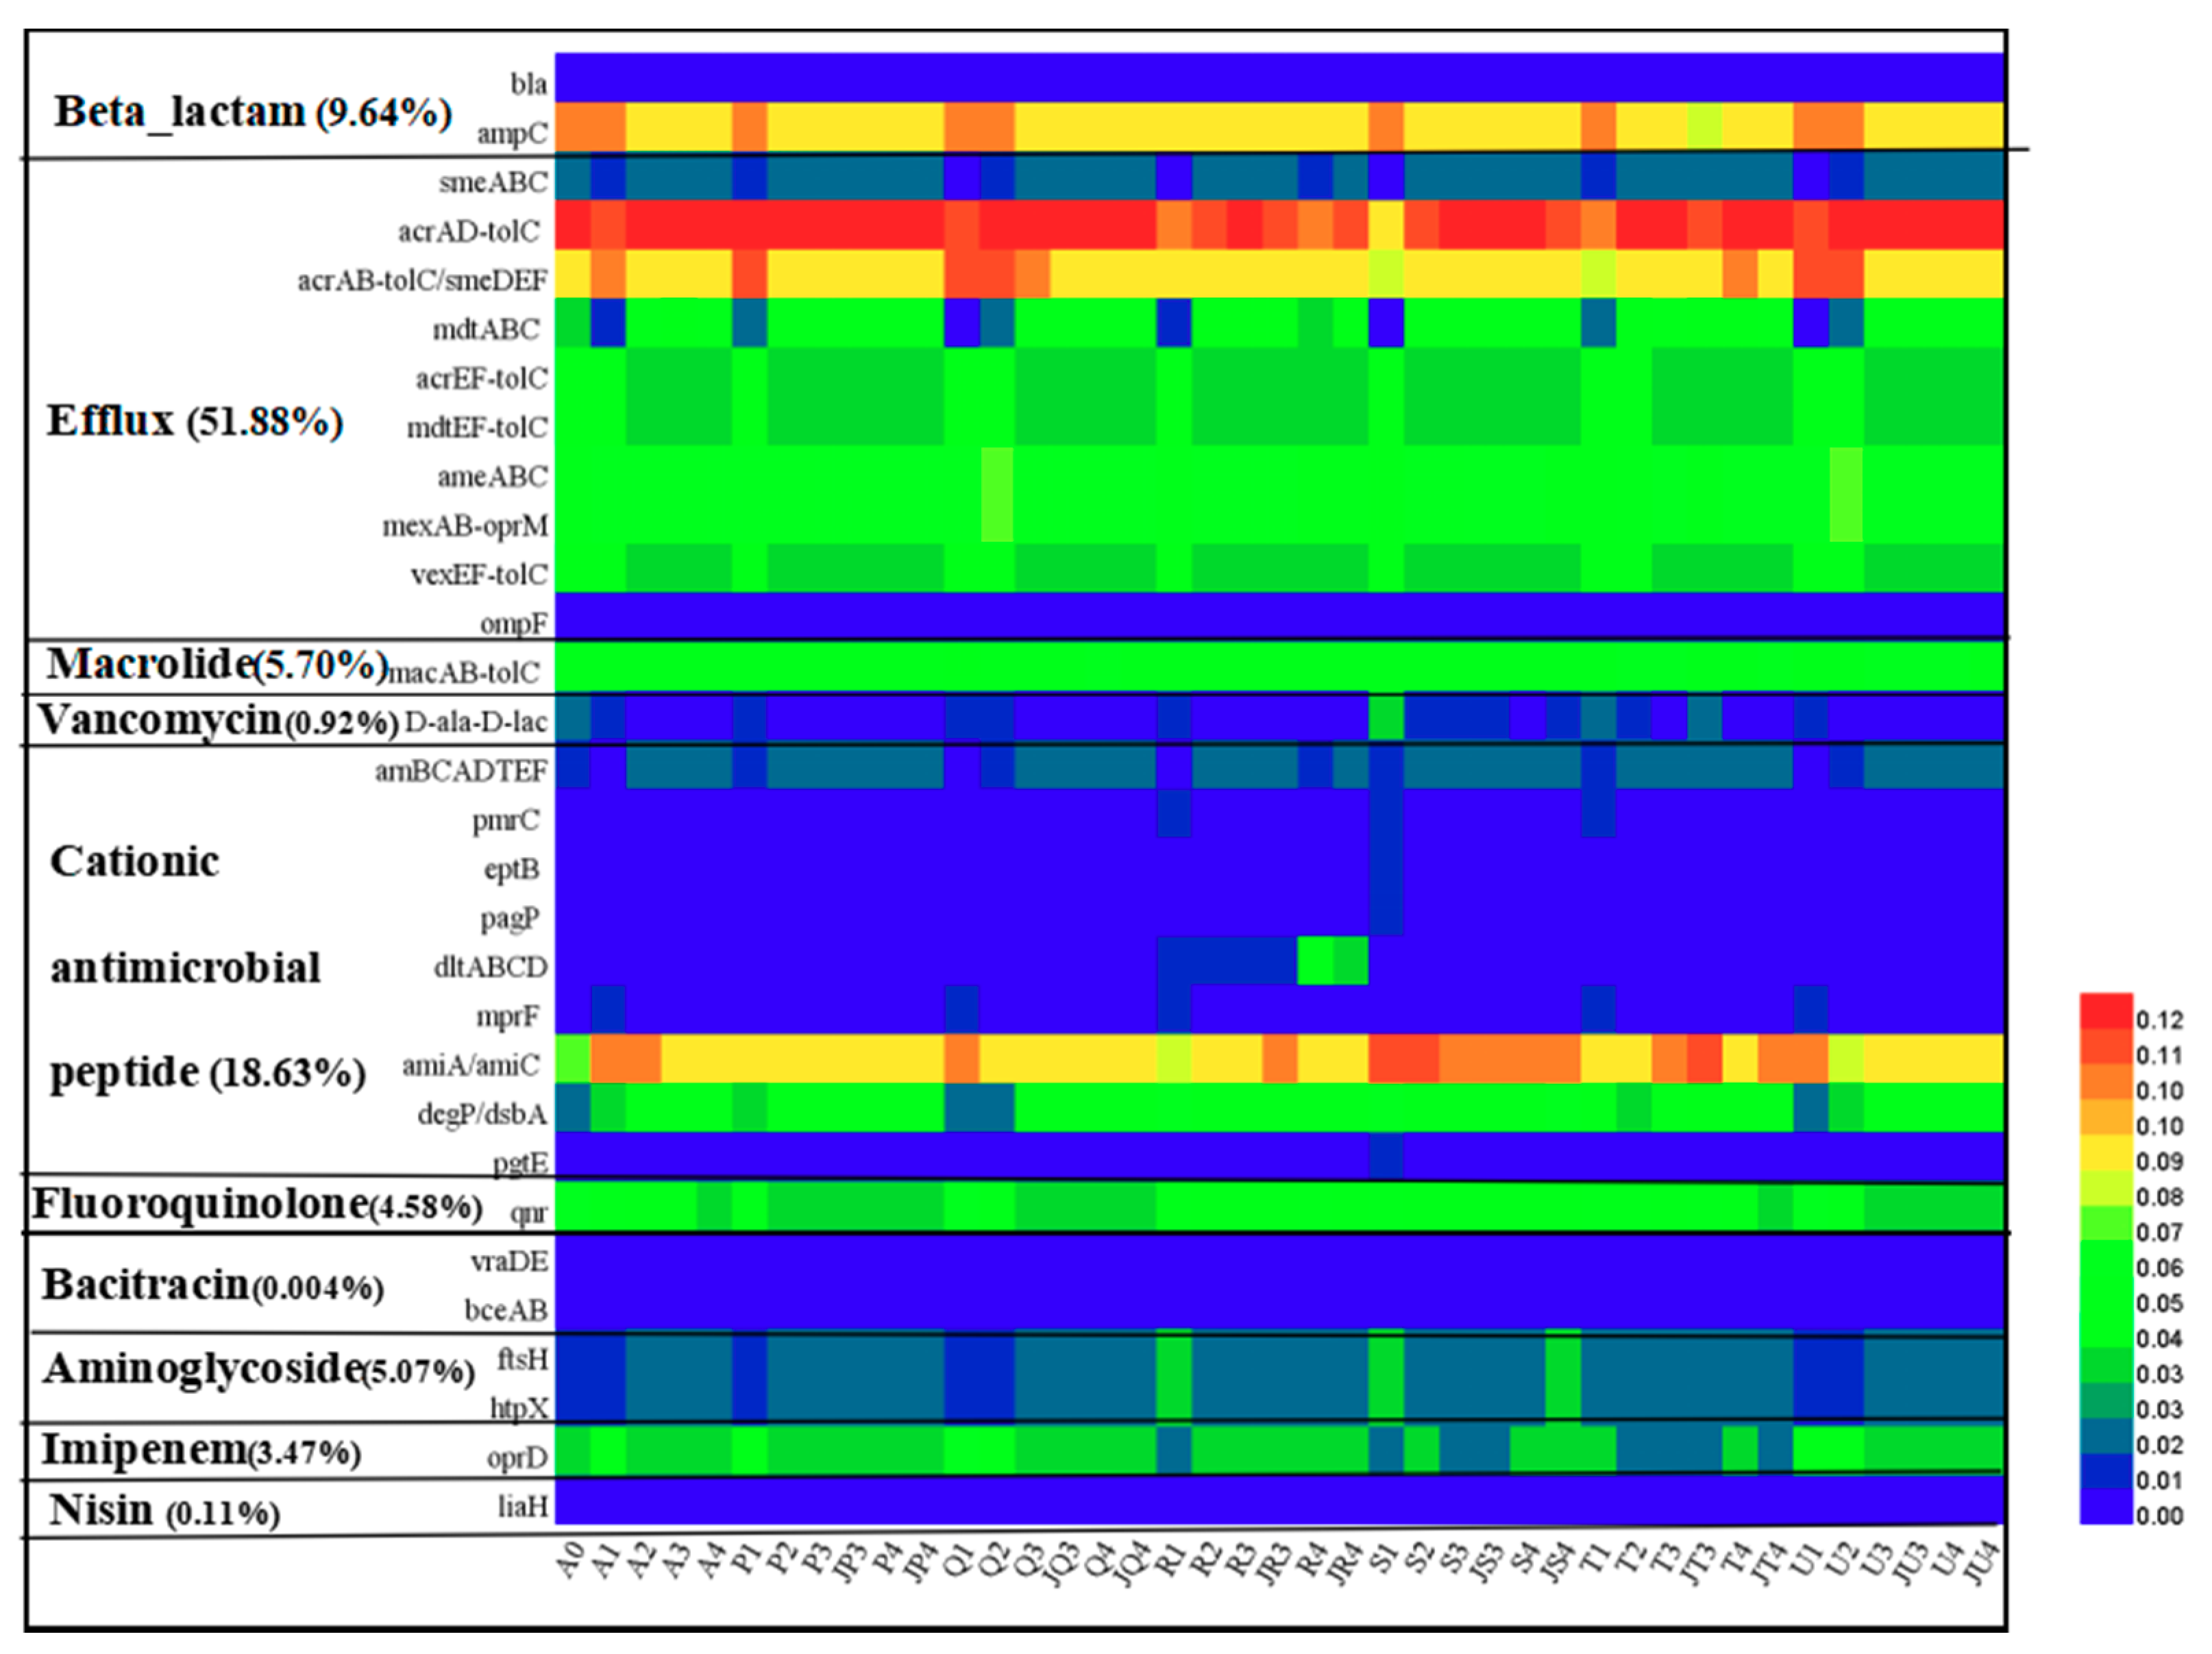Click the ampC gene label
This screenshot has height=1654, width=2212.
pyautogui.click(x=512, y=133)
